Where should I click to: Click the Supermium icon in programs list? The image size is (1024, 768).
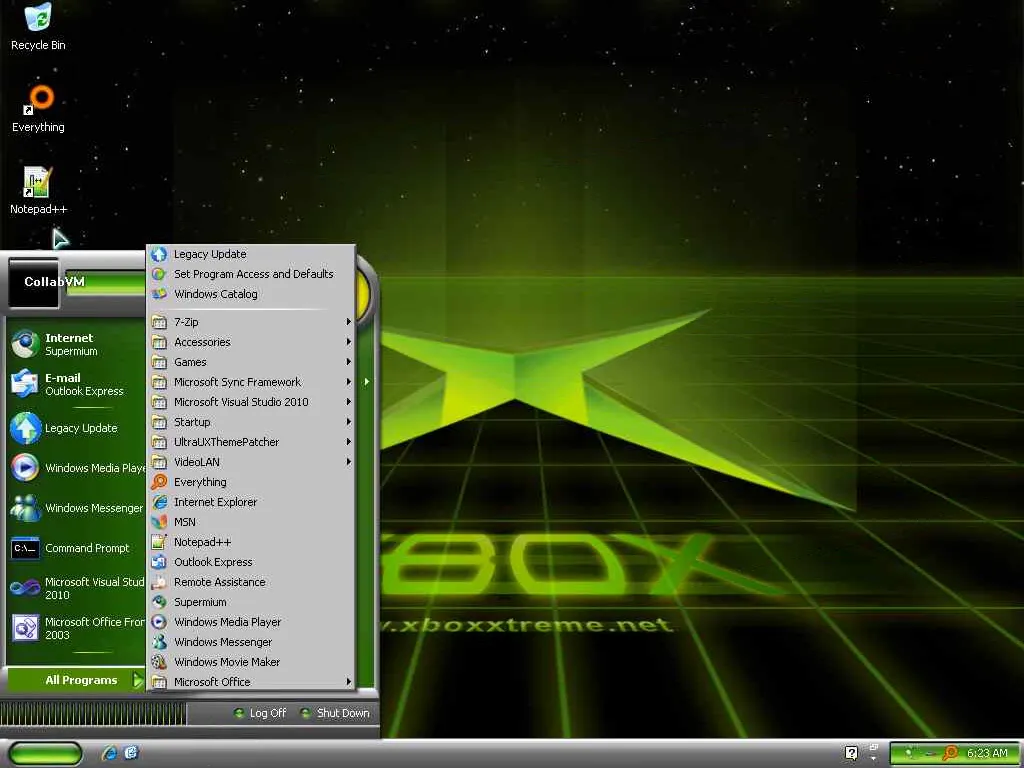pyautogui.click(x=159, y=601)
